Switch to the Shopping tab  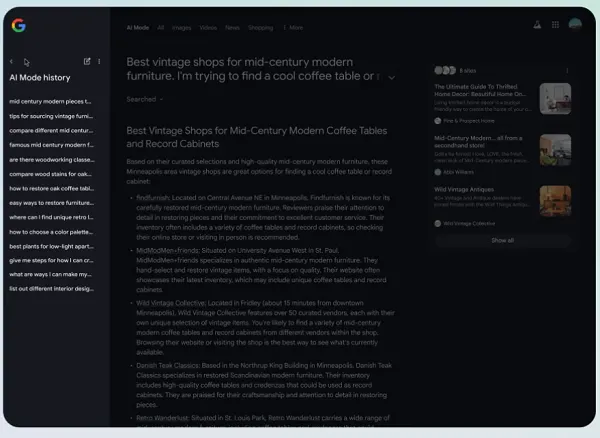pyautogui.click(x=260, y=28)
